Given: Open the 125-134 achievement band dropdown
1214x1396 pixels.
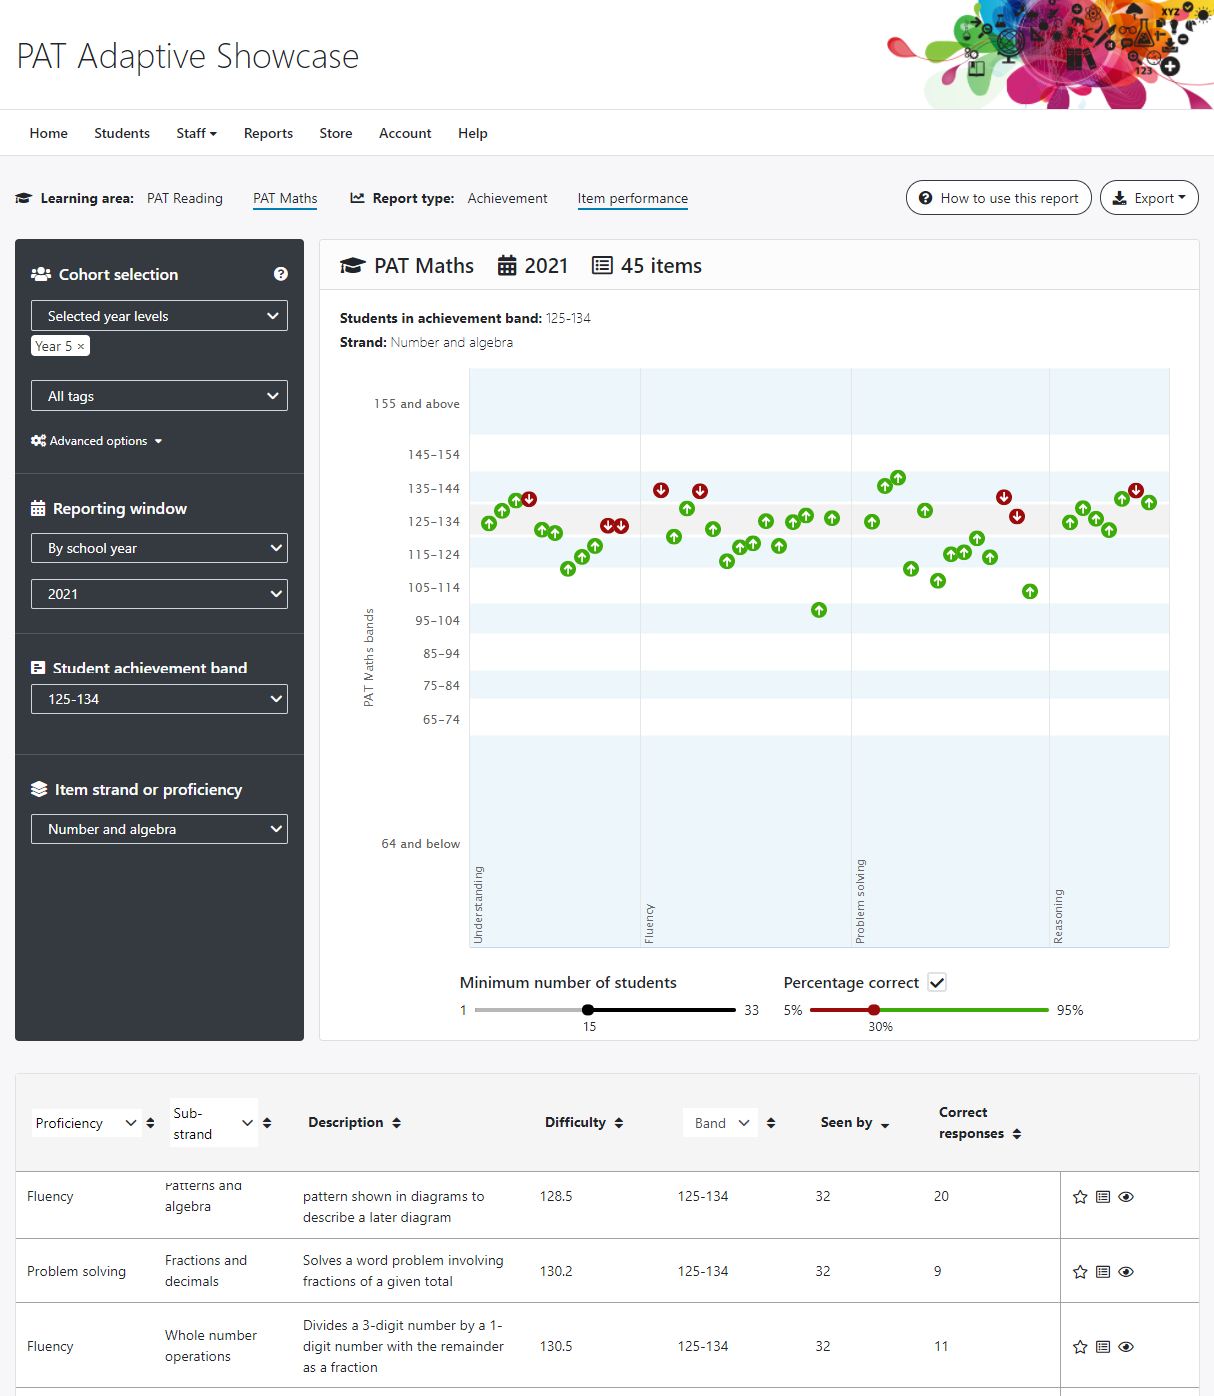Looking at the screenshot, I should [159, 699].
